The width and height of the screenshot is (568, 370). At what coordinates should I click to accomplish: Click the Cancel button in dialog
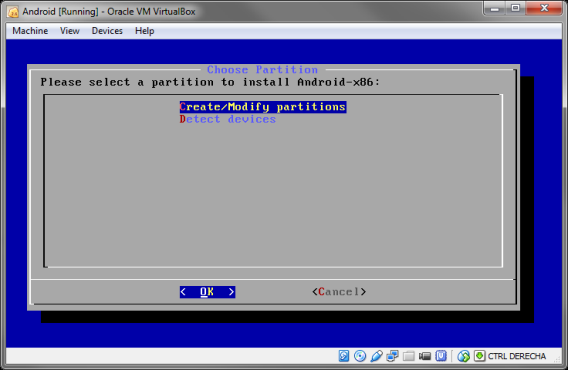pyautogui.click(x=339, y=292)
